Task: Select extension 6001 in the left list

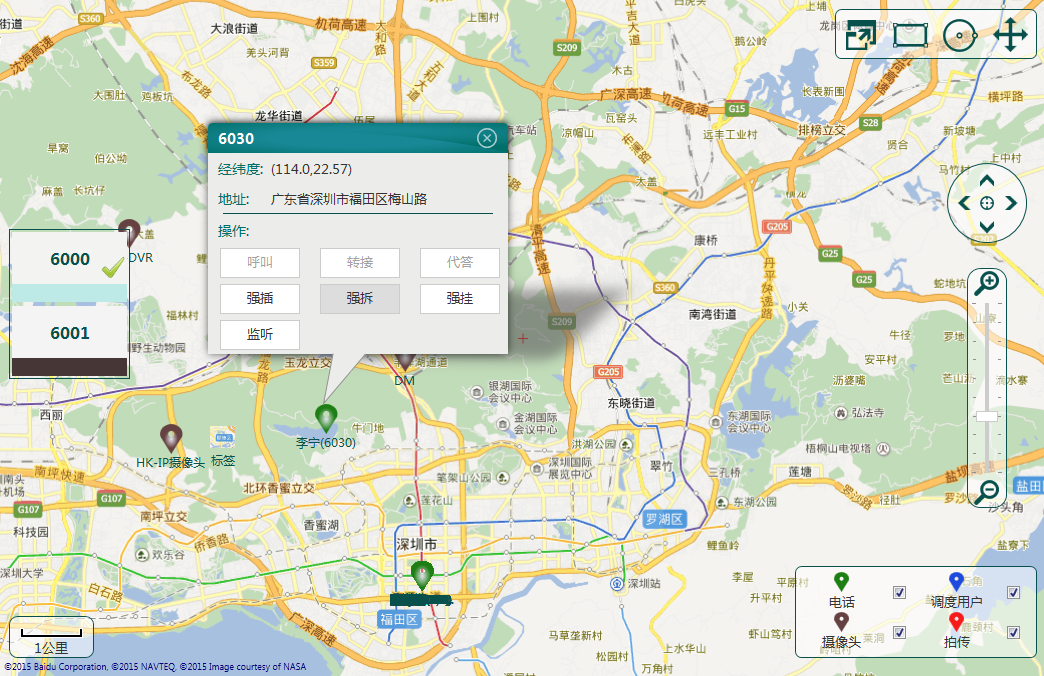Action: point(70,333)
